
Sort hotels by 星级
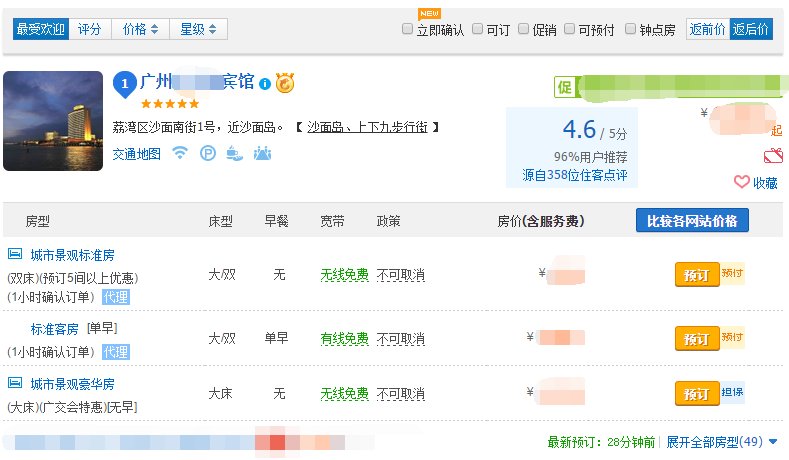(198, 29)
